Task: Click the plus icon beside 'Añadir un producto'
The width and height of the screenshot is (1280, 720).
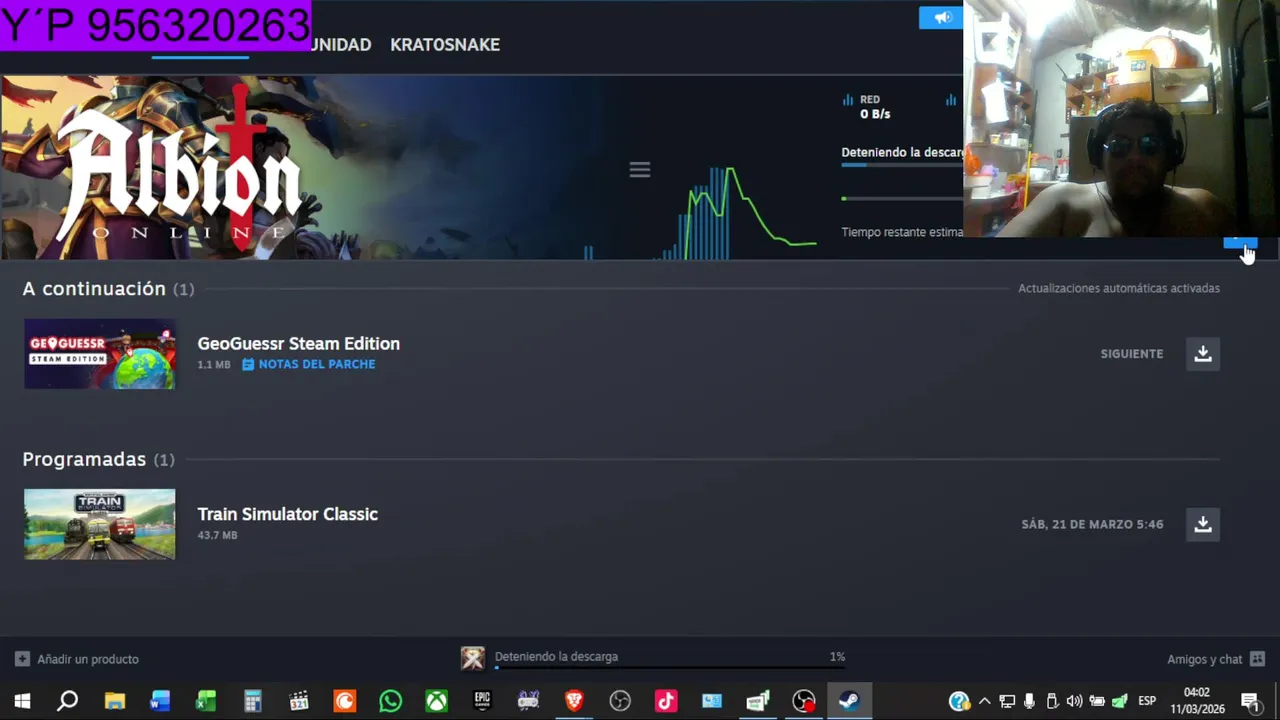Action: (22, 659)
